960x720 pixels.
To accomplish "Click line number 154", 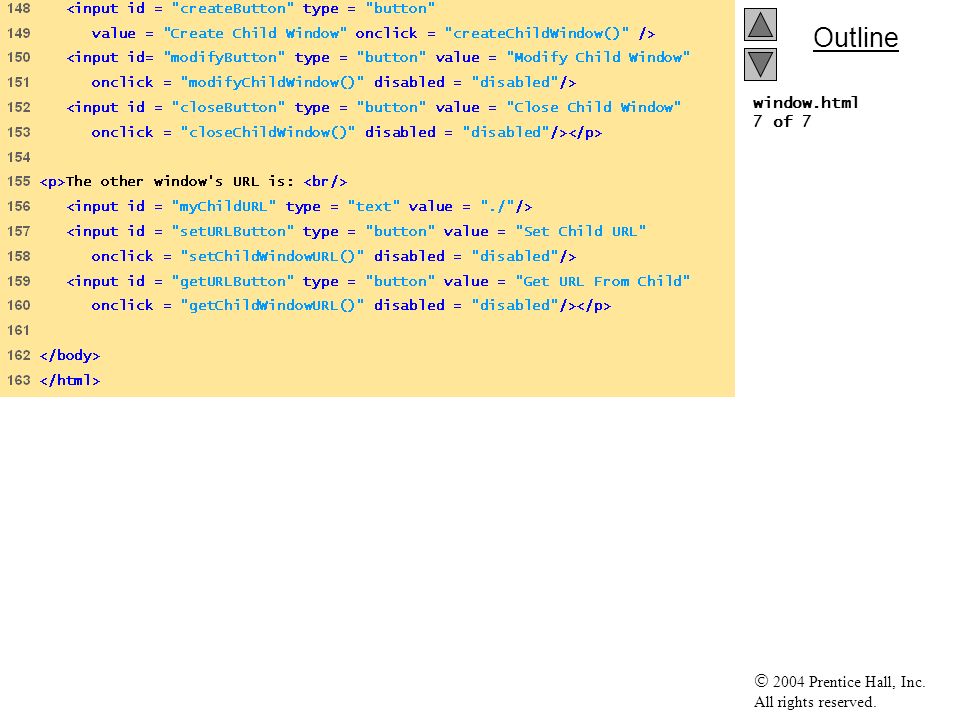I will click(18, 157).
